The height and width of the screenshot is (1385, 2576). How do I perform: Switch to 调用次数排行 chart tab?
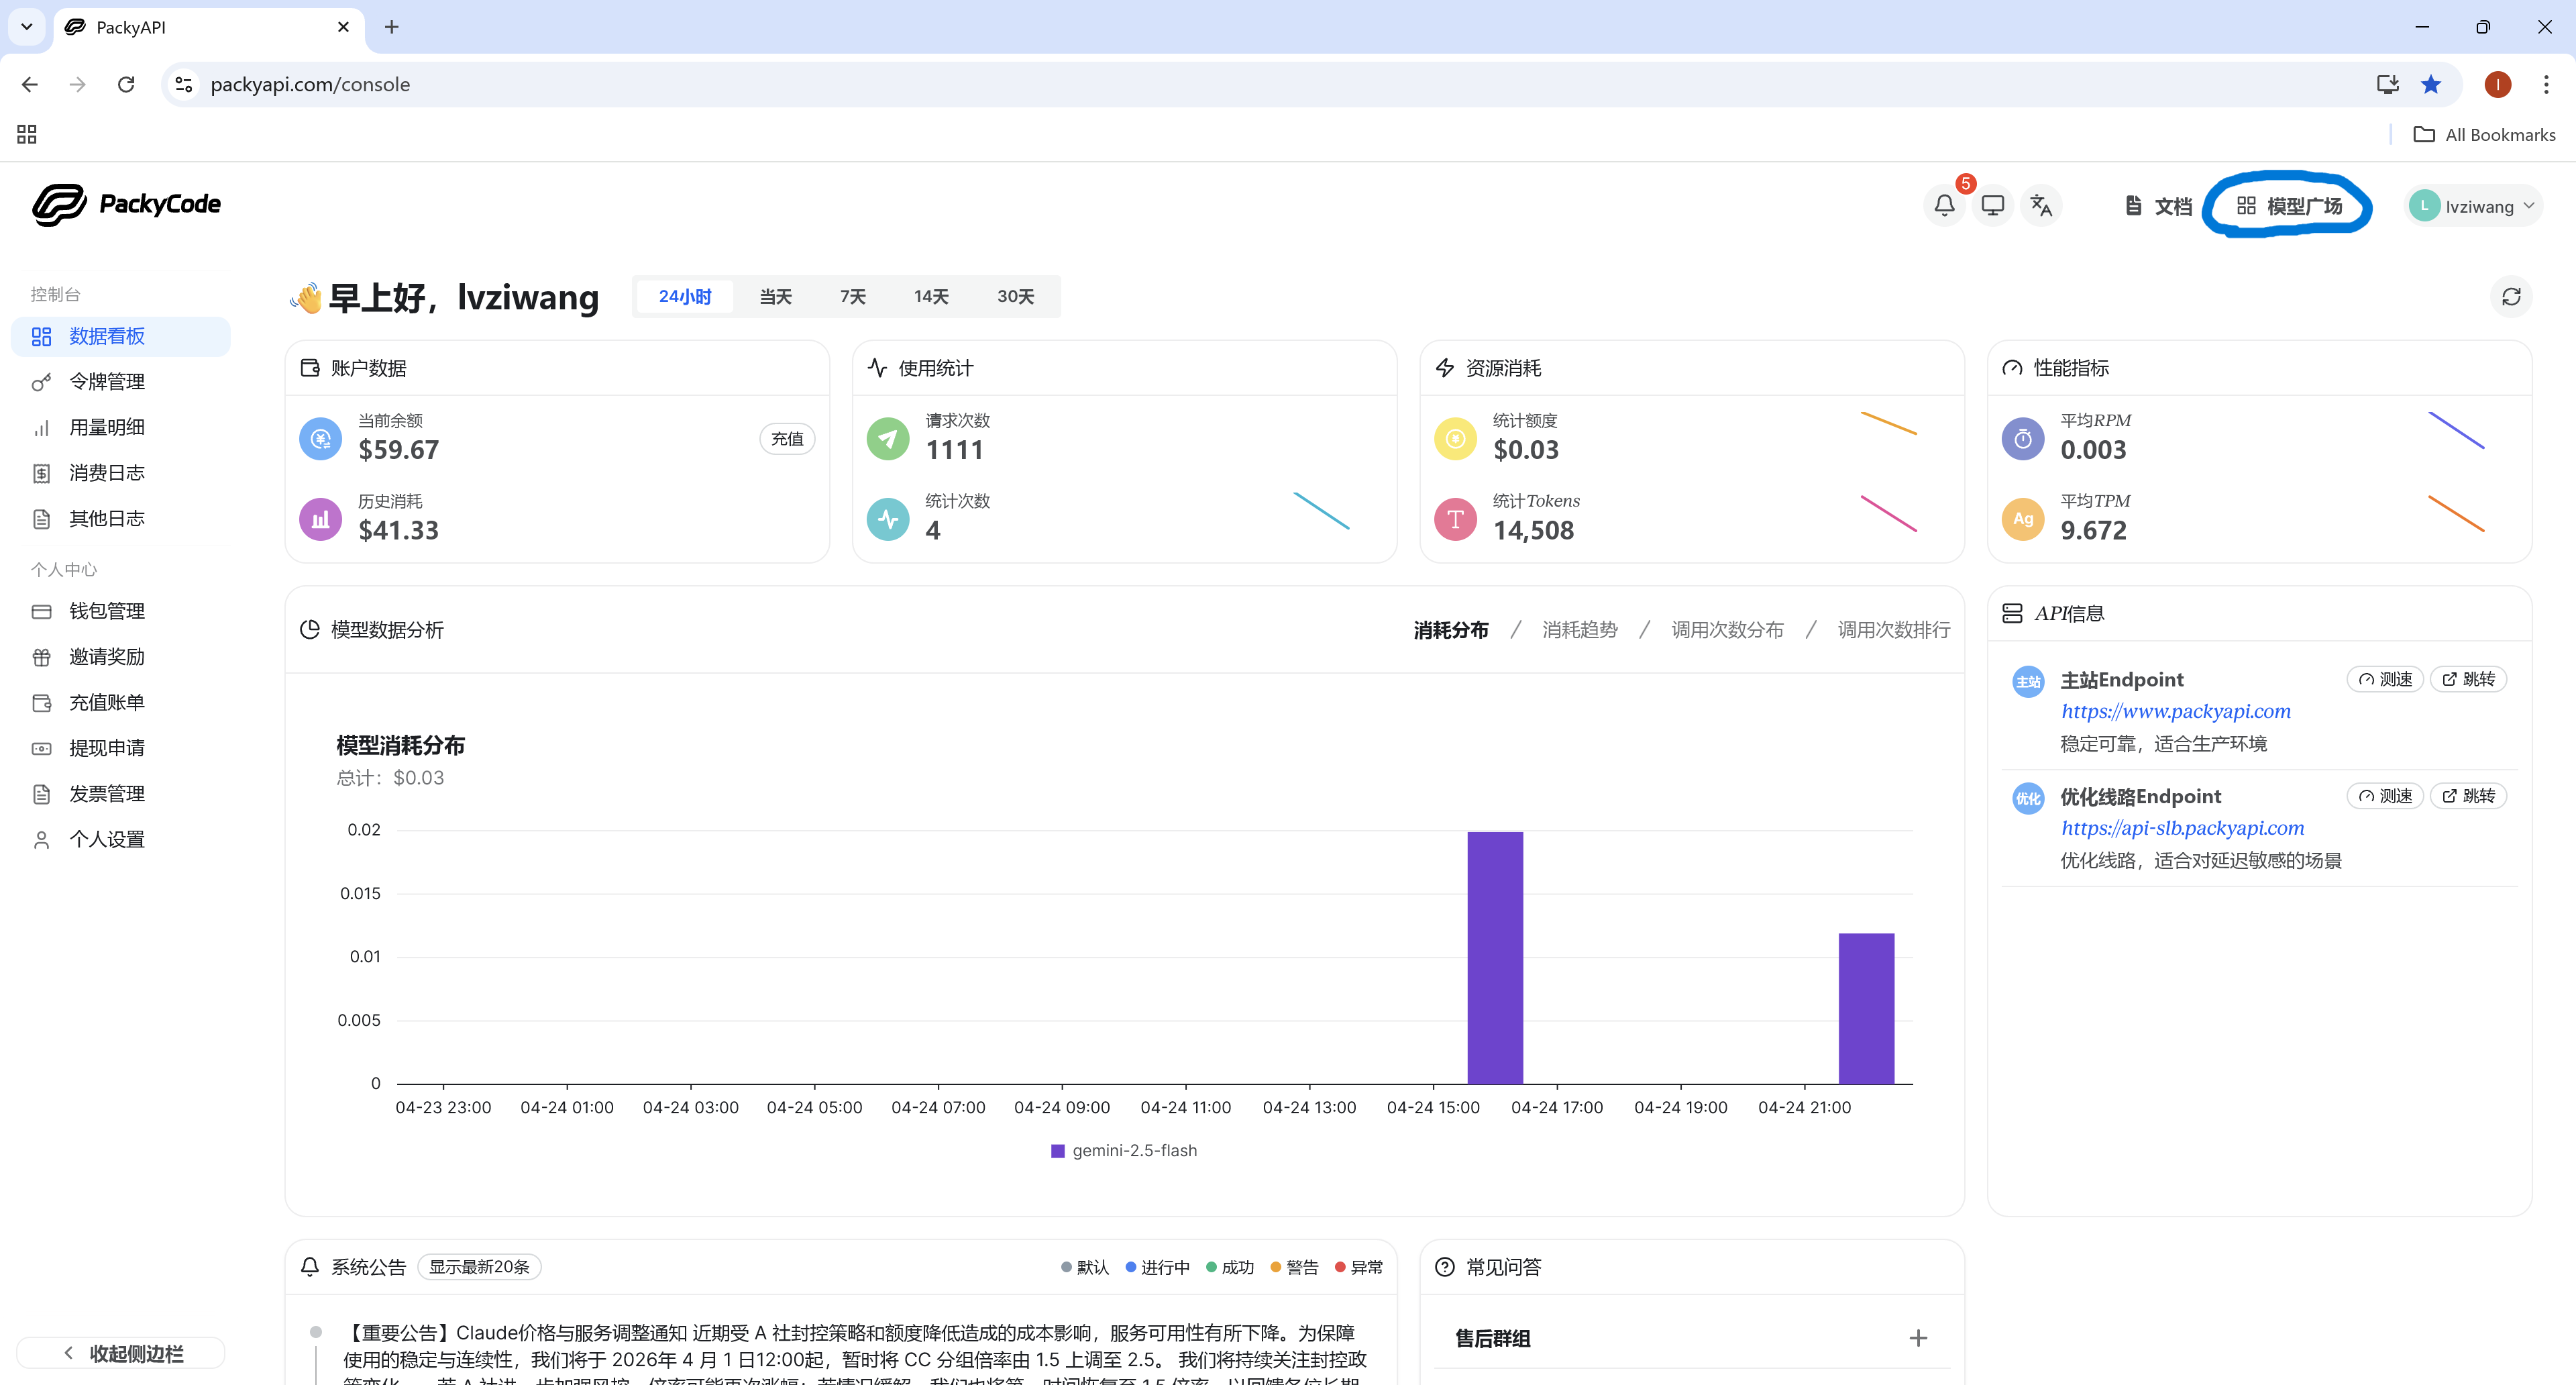1893,629
